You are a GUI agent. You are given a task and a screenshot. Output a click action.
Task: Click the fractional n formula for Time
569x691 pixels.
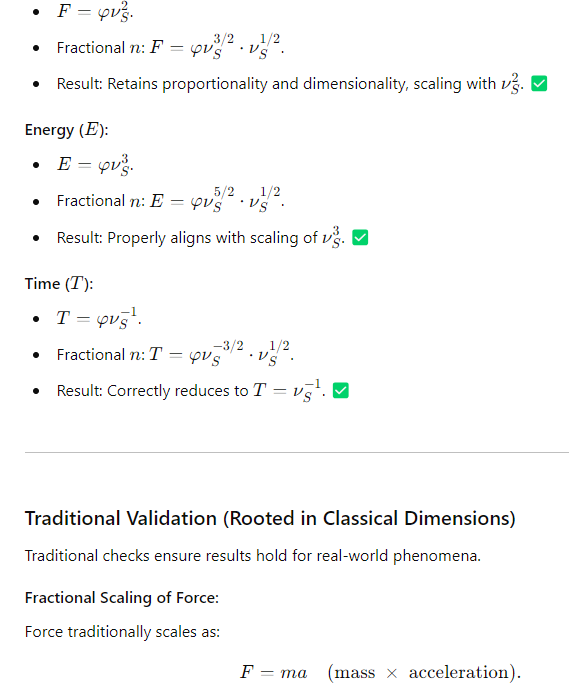[x=221, y=353]
